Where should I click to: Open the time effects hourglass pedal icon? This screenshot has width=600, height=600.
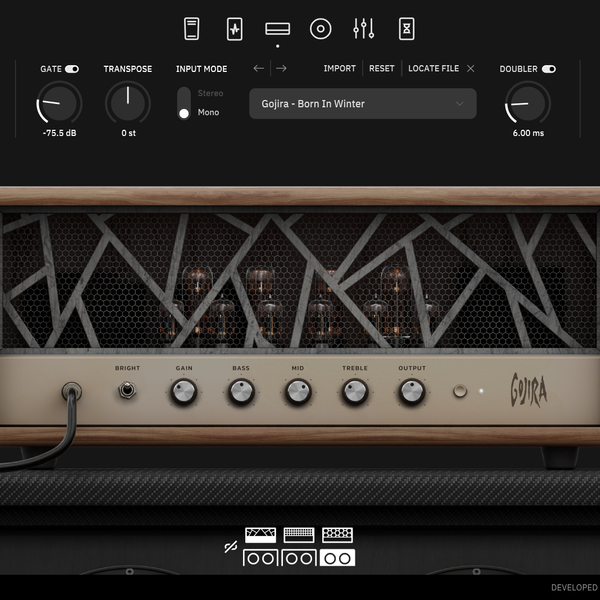point(406,29)
